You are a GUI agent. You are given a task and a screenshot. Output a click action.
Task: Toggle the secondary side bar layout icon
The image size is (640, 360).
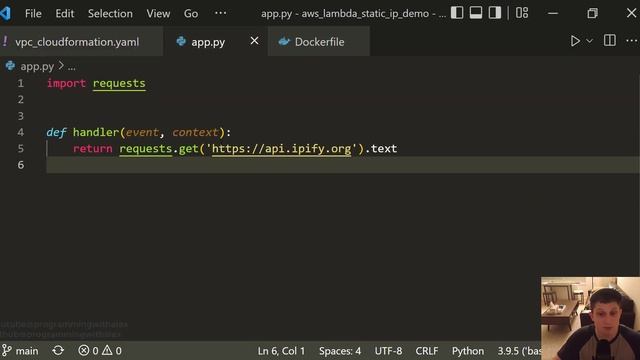point(495,13)
